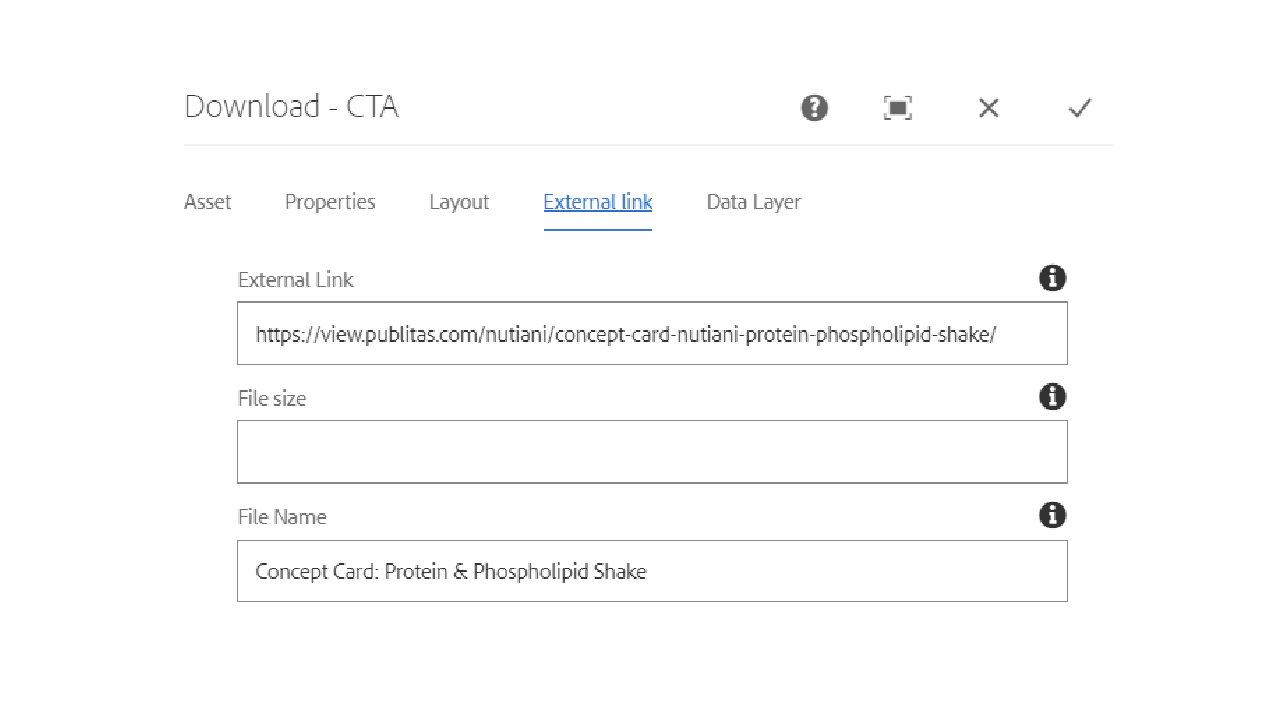This screenshot has width=1280, height=720.
Task: Toggle fullscreen mode for the dialog
Action: [898, 108]
